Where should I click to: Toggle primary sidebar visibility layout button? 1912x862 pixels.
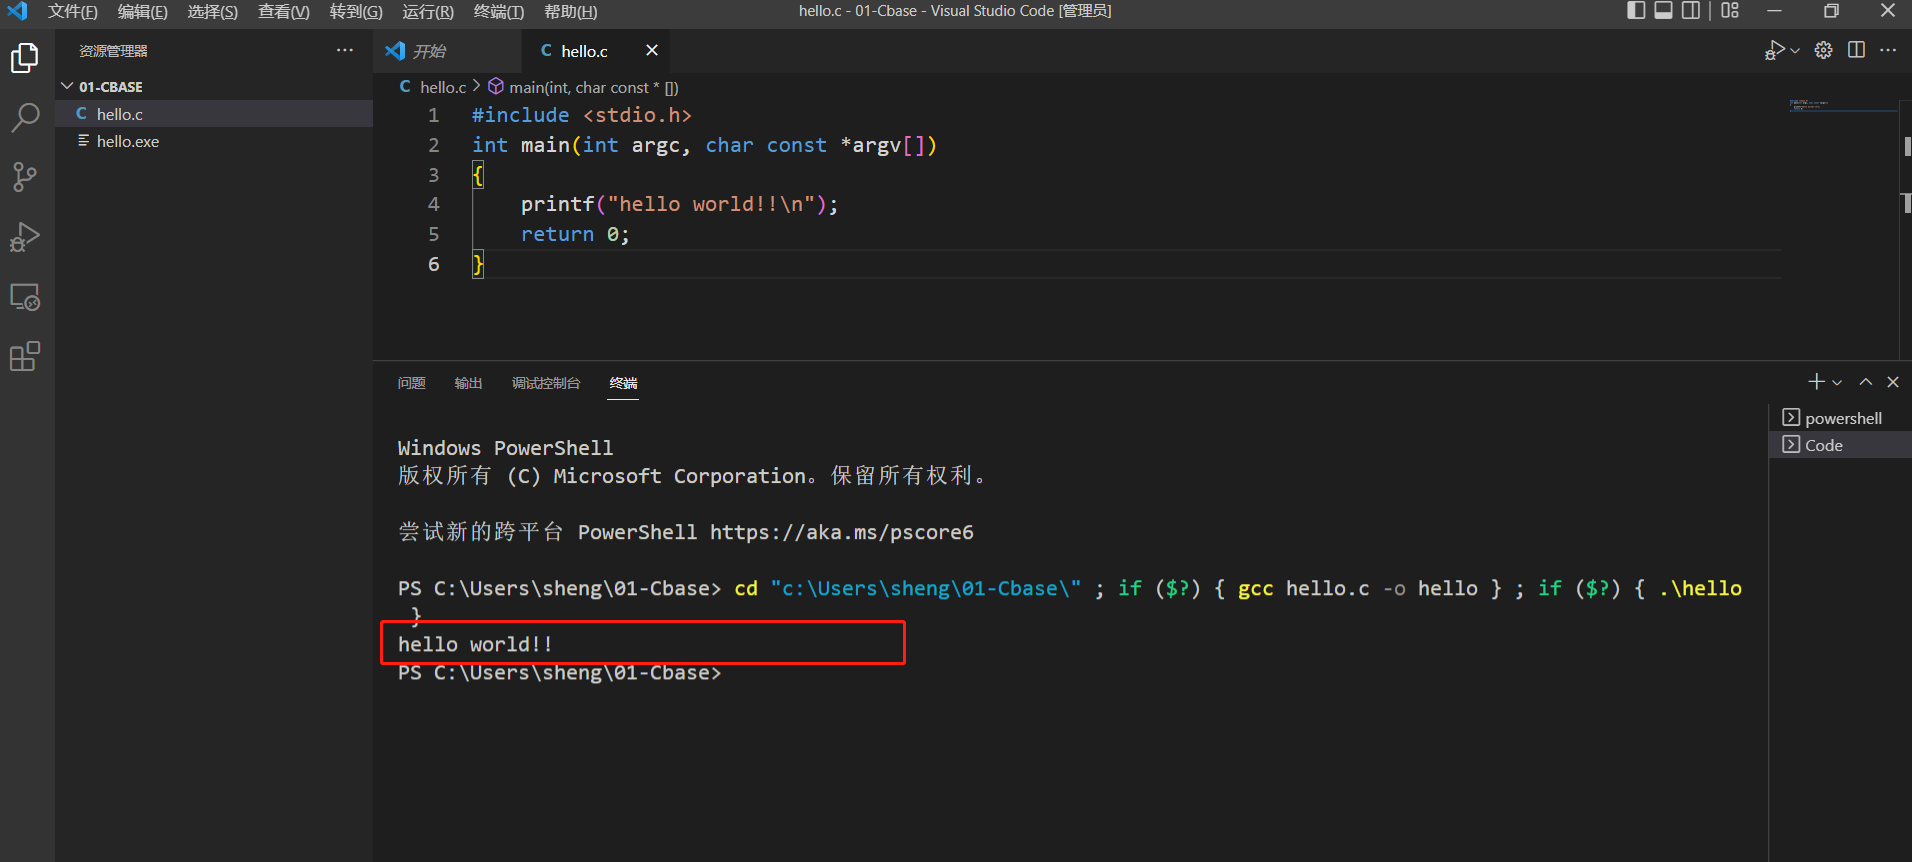click(x=1636, y=10)
